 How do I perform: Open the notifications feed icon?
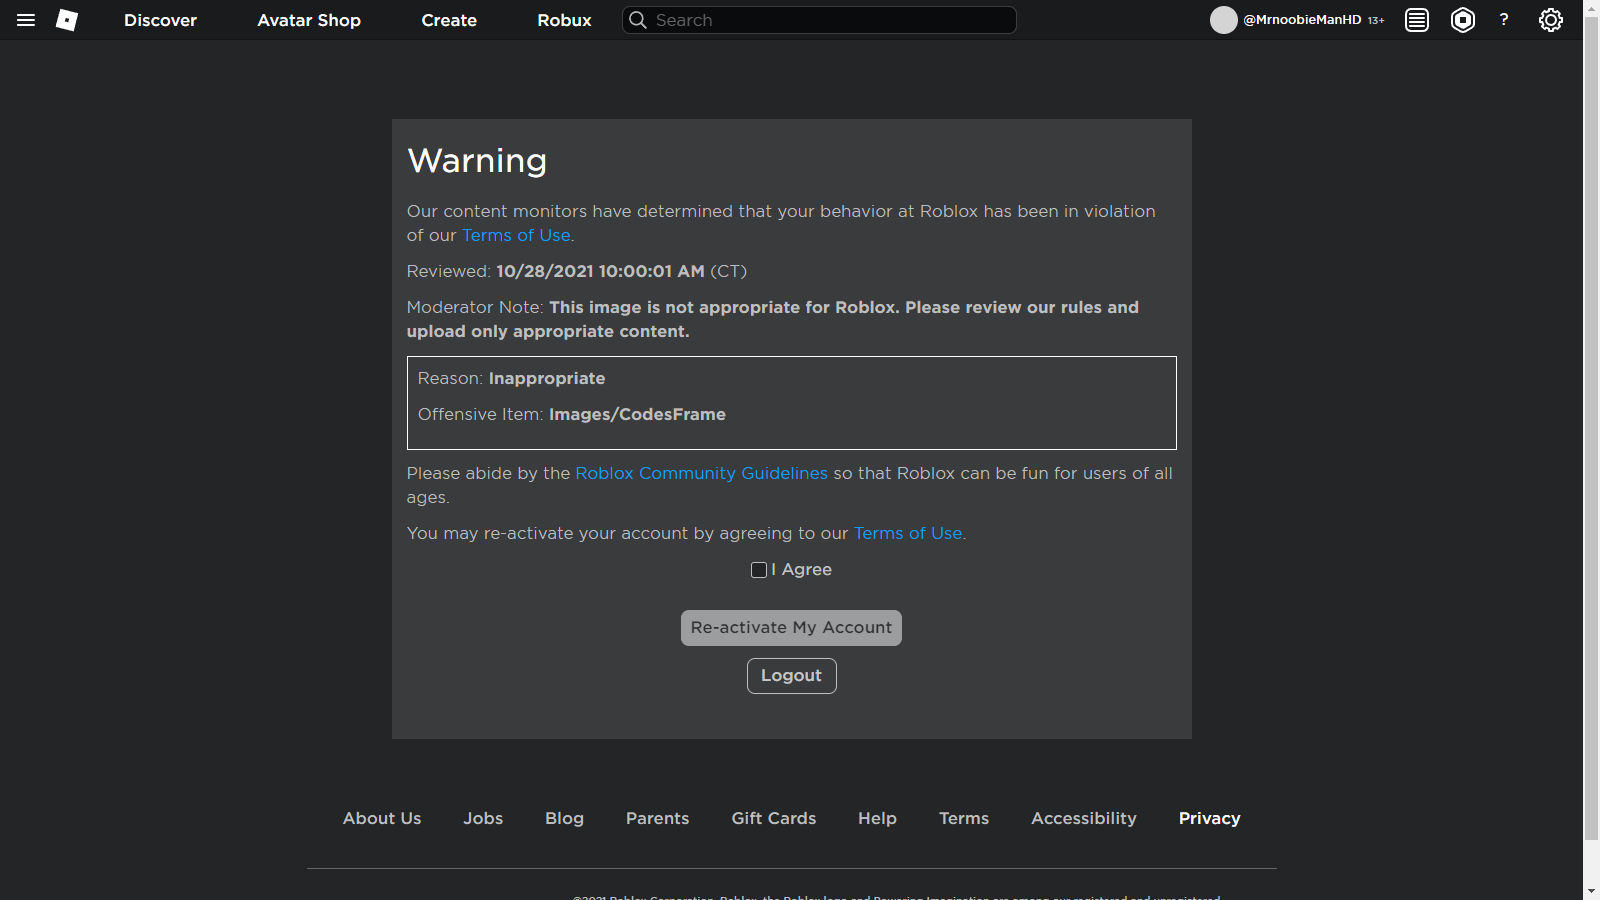(1417, 20)
